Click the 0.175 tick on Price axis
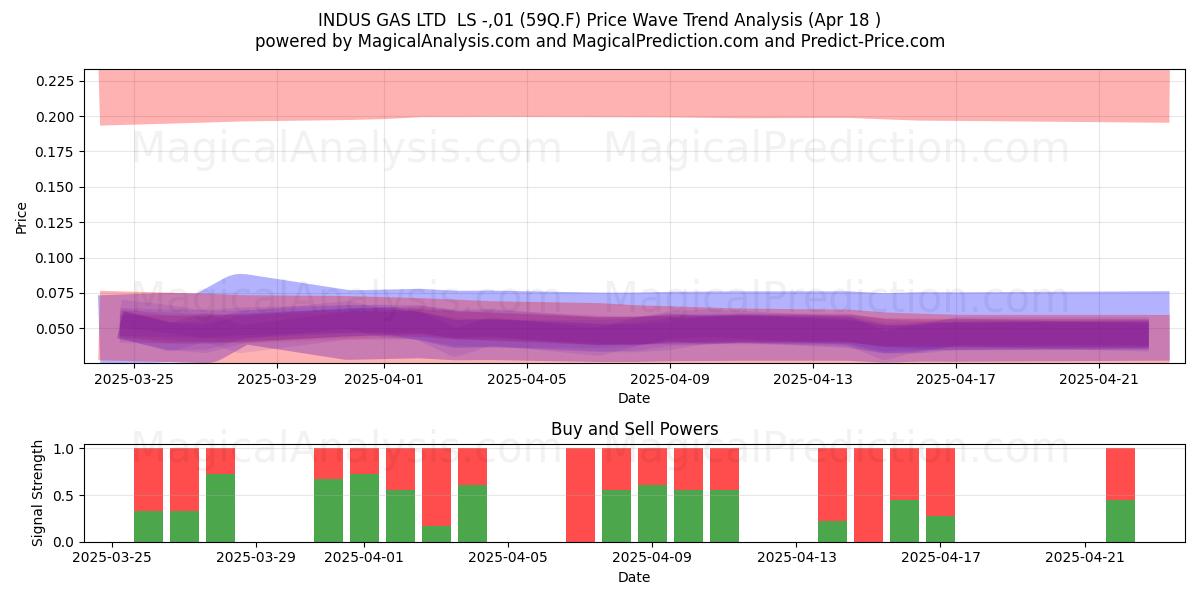This screenshot has height=600, width=1200. click(x=56, y=152)
